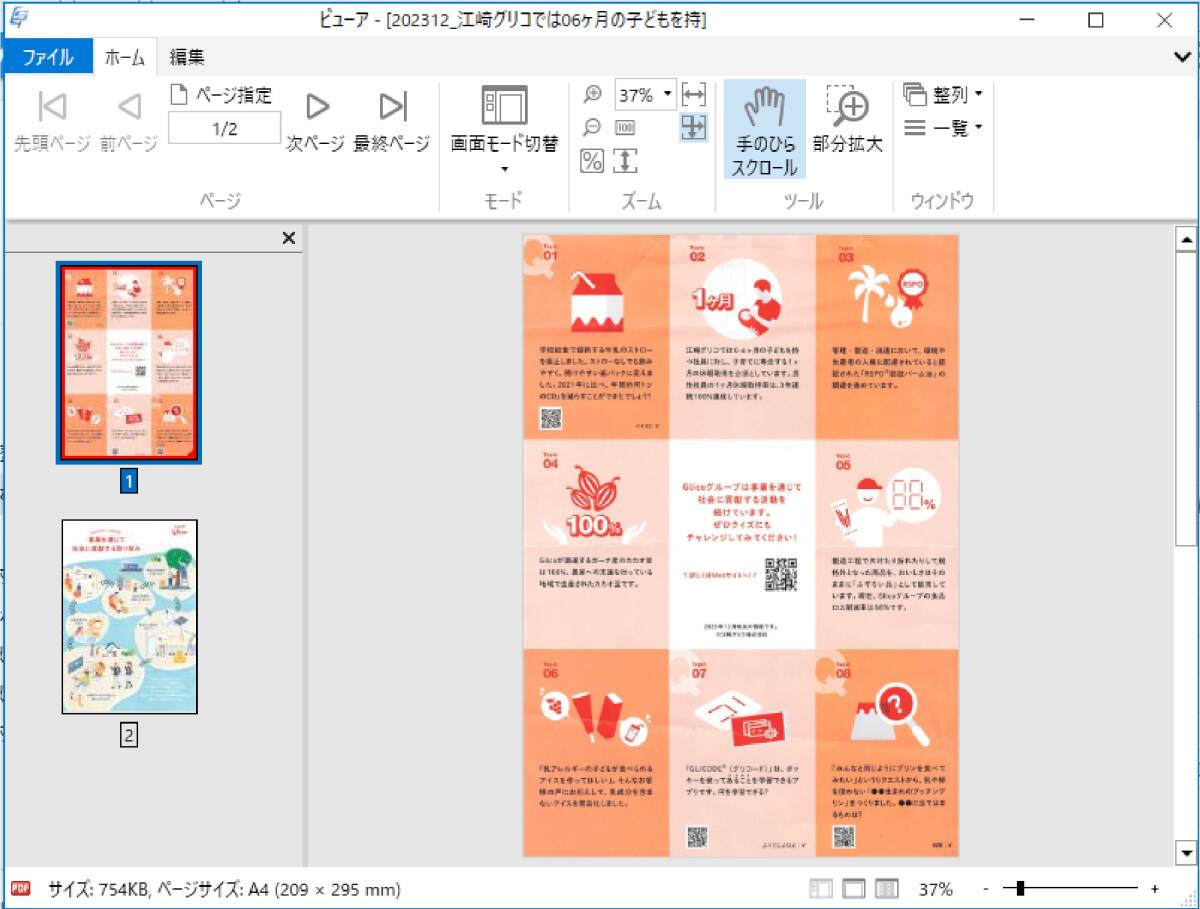Click the vertical scrollbar up arrow
1200x909 pixels.
[1186, 239]
